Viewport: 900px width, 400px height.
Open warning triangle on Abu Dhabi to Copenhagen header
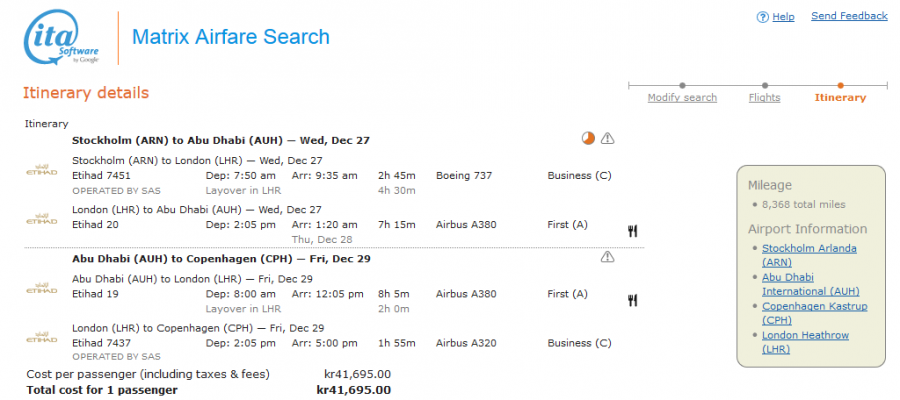pyautogui.click(x=607, y=257)
